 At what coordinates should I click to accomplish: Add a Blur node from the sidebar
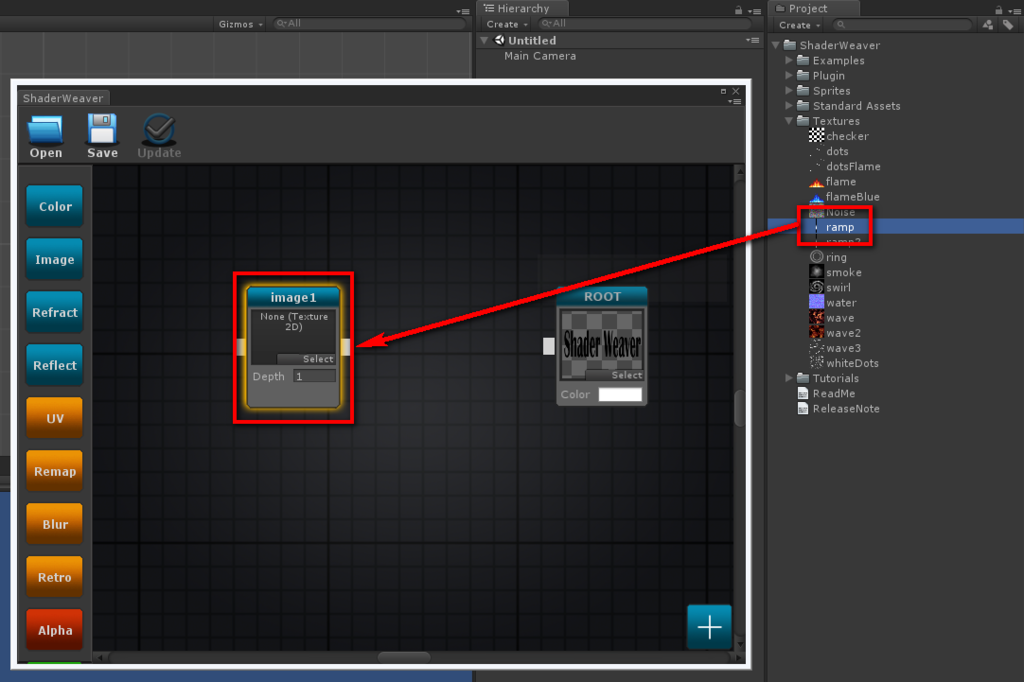(55, 524)
